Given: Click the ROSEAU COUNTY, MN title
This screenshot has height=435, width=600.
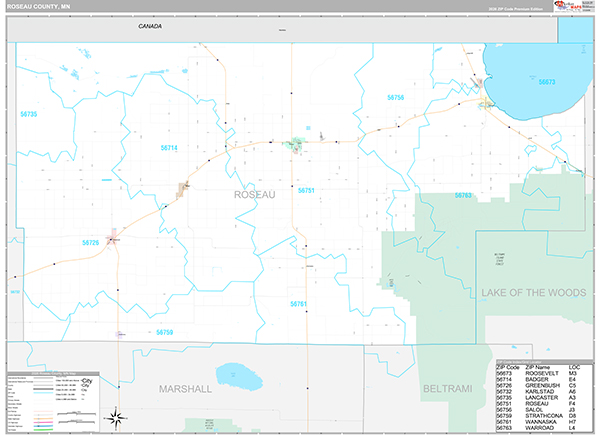Looking at the screenshot, I should pos(36,6).
